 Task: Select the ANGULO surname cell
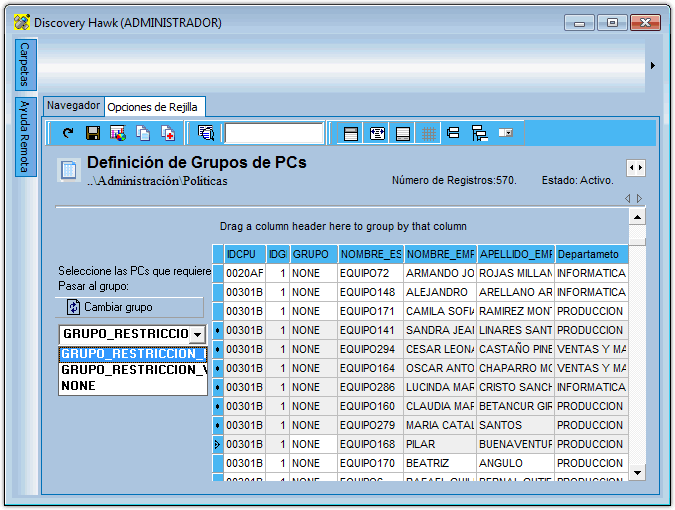(x=516, y=463)
